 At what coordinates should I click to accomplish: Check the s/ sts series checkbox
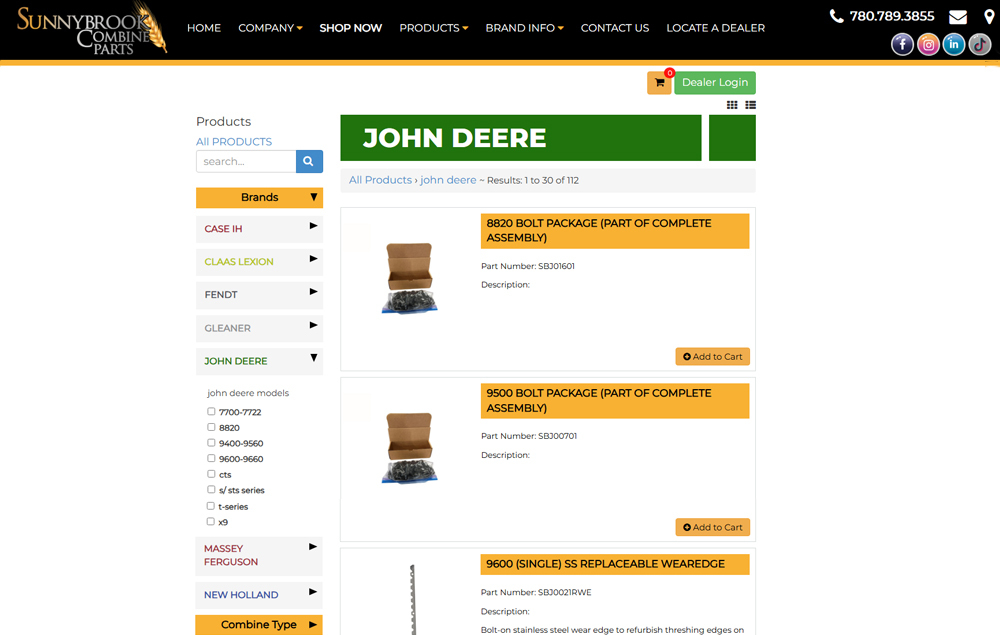pyautogui.click(x=211, y=490)
